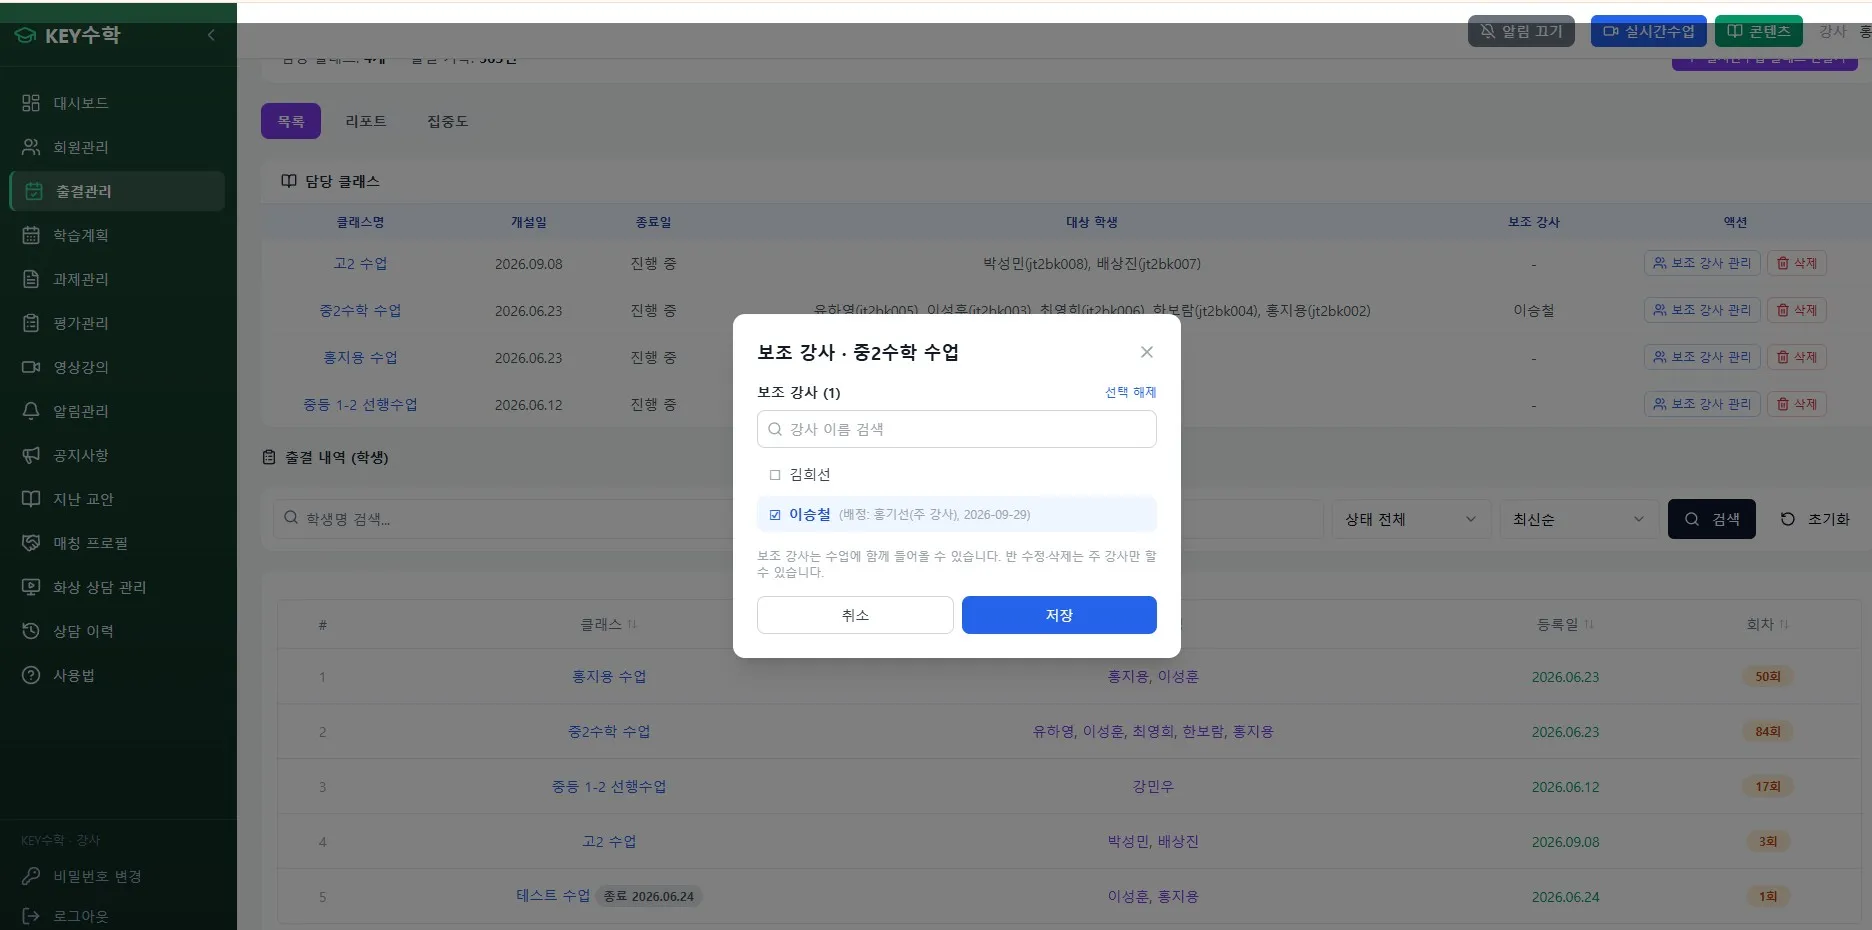Sort table by 클래스 column header
1872x930 pixels.
pos(608,624)
